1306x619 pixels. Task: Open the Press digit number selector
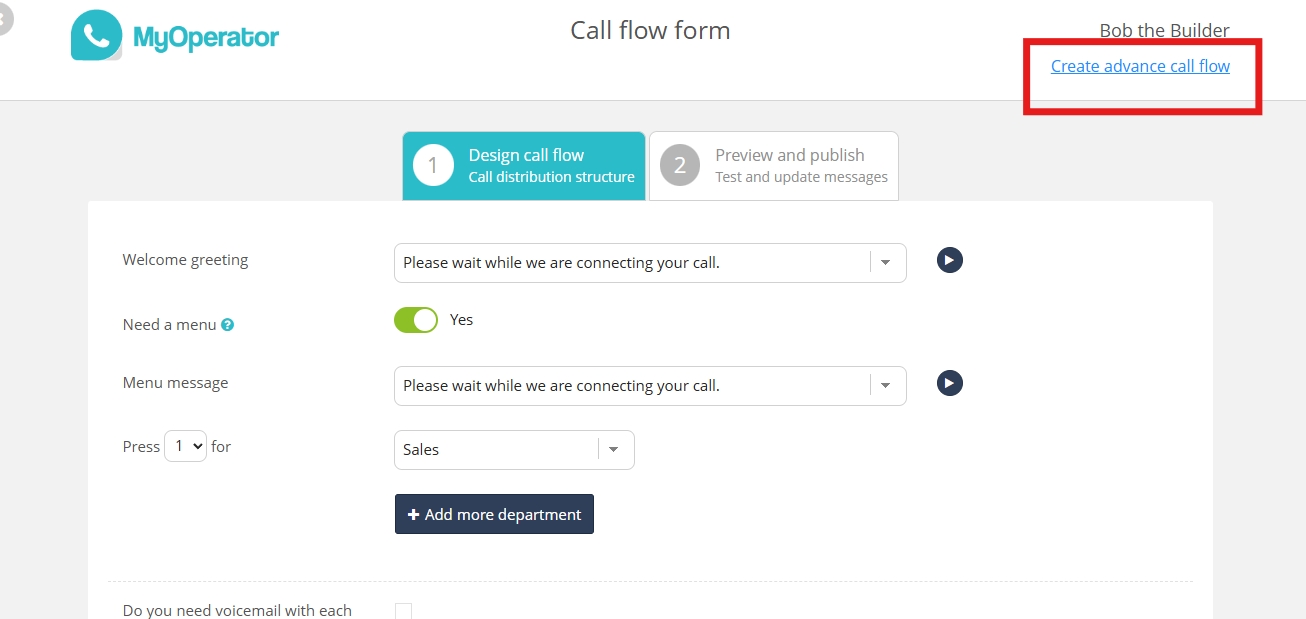[x=185, y=446]
